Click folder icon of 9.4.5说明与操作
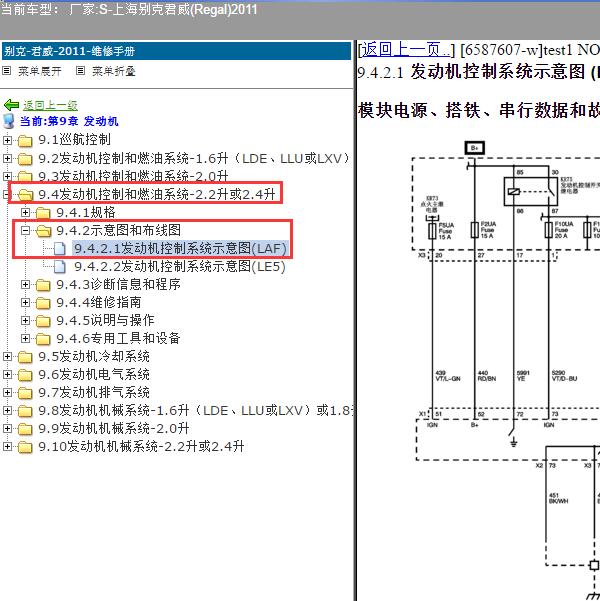This screenshot has height=601, width=600. tap(43, 321)
